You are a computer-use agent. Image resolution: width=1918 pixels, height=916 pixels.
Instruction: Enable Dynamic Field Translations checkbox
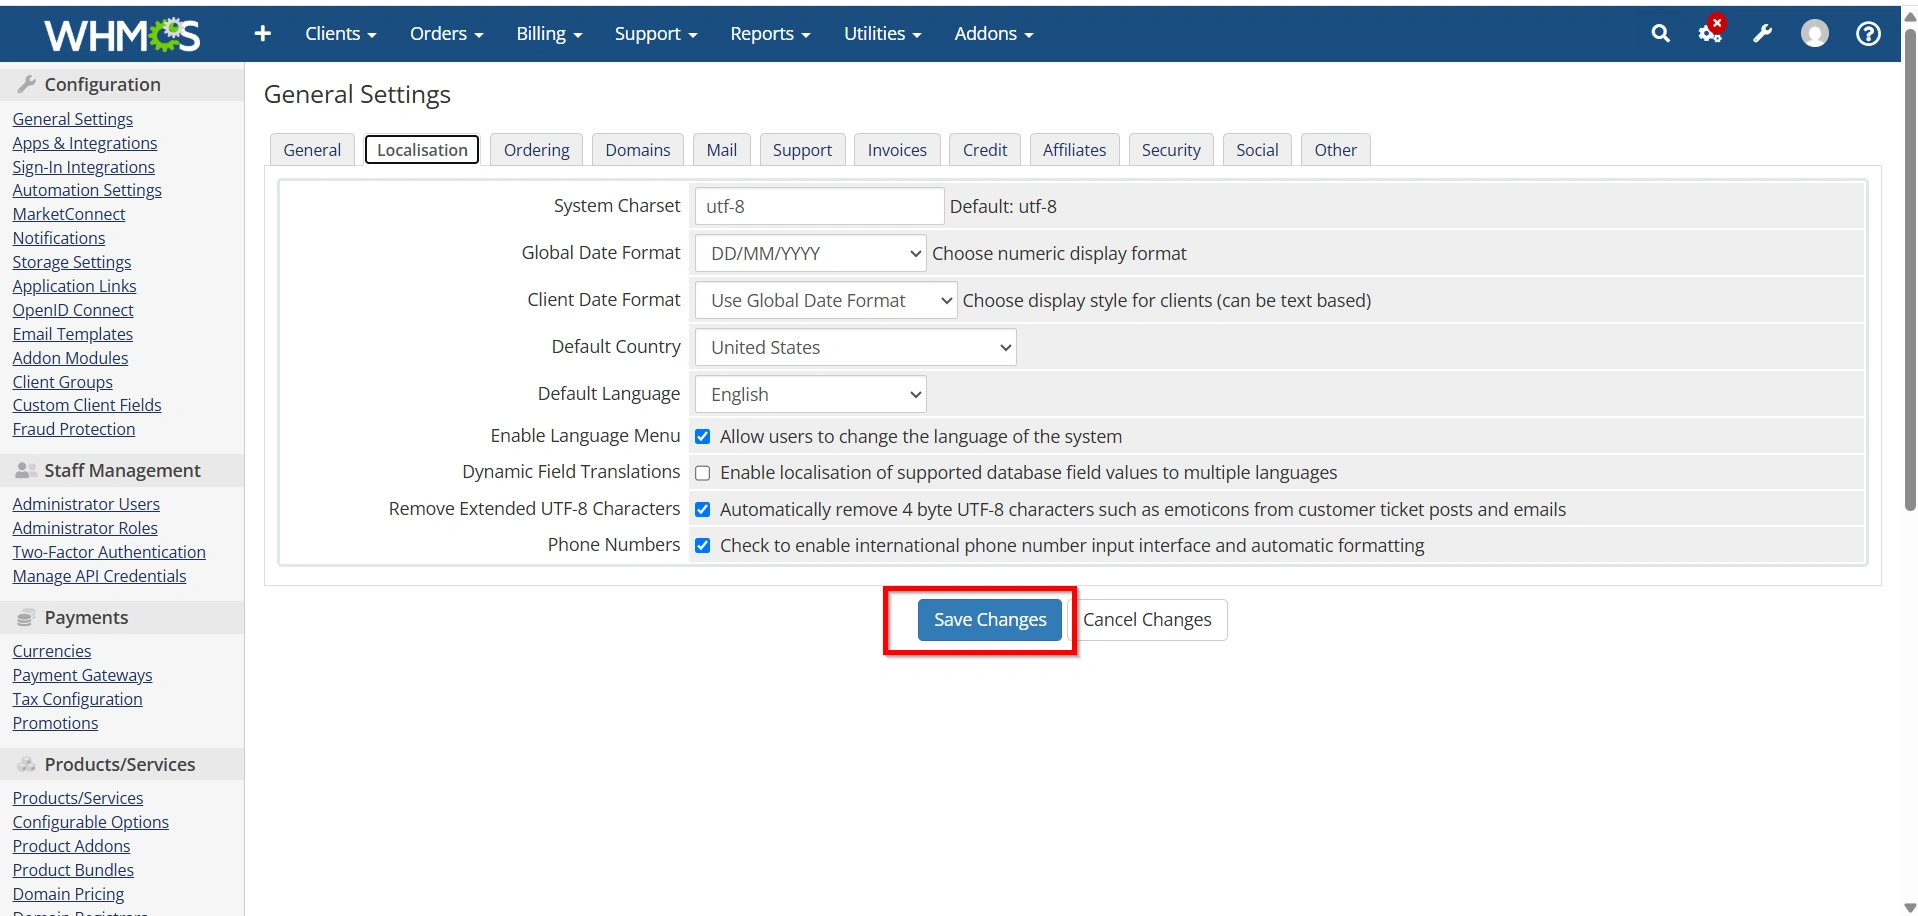click(703, 473)
